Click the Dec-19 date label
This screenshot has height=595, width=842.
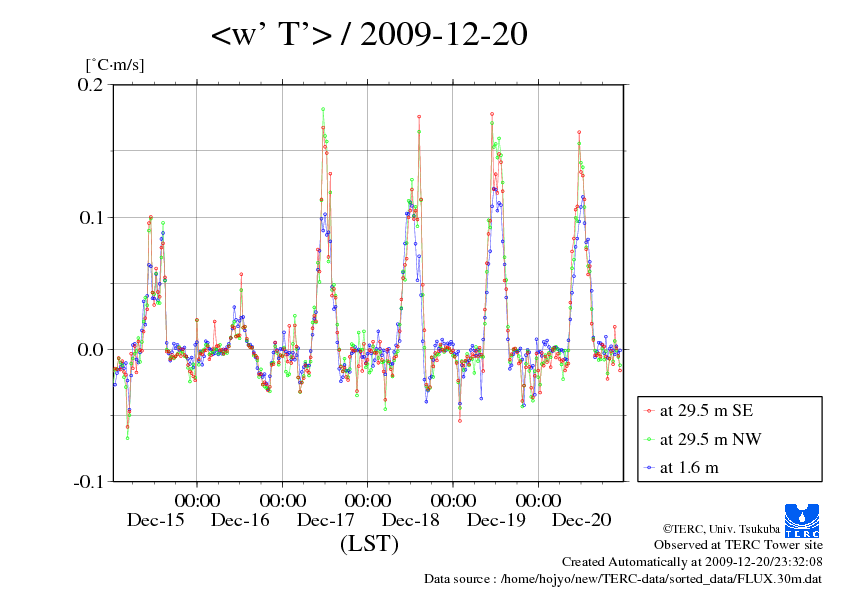click(496, 520)
